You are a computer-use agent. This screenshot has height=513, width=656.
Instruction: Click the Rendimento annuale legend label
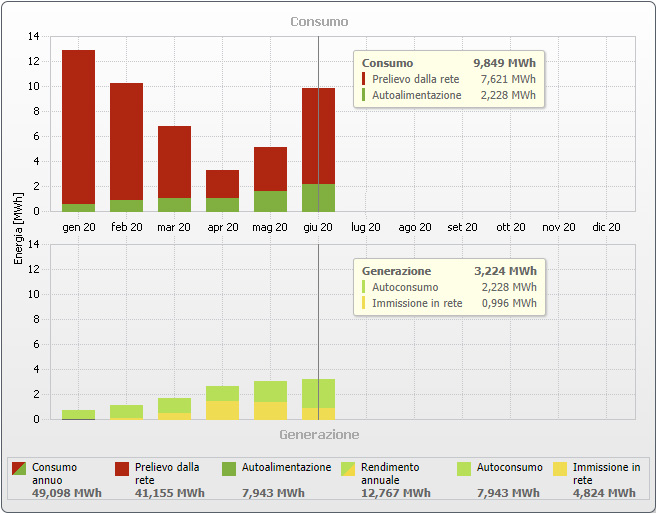tap(390, 474)
